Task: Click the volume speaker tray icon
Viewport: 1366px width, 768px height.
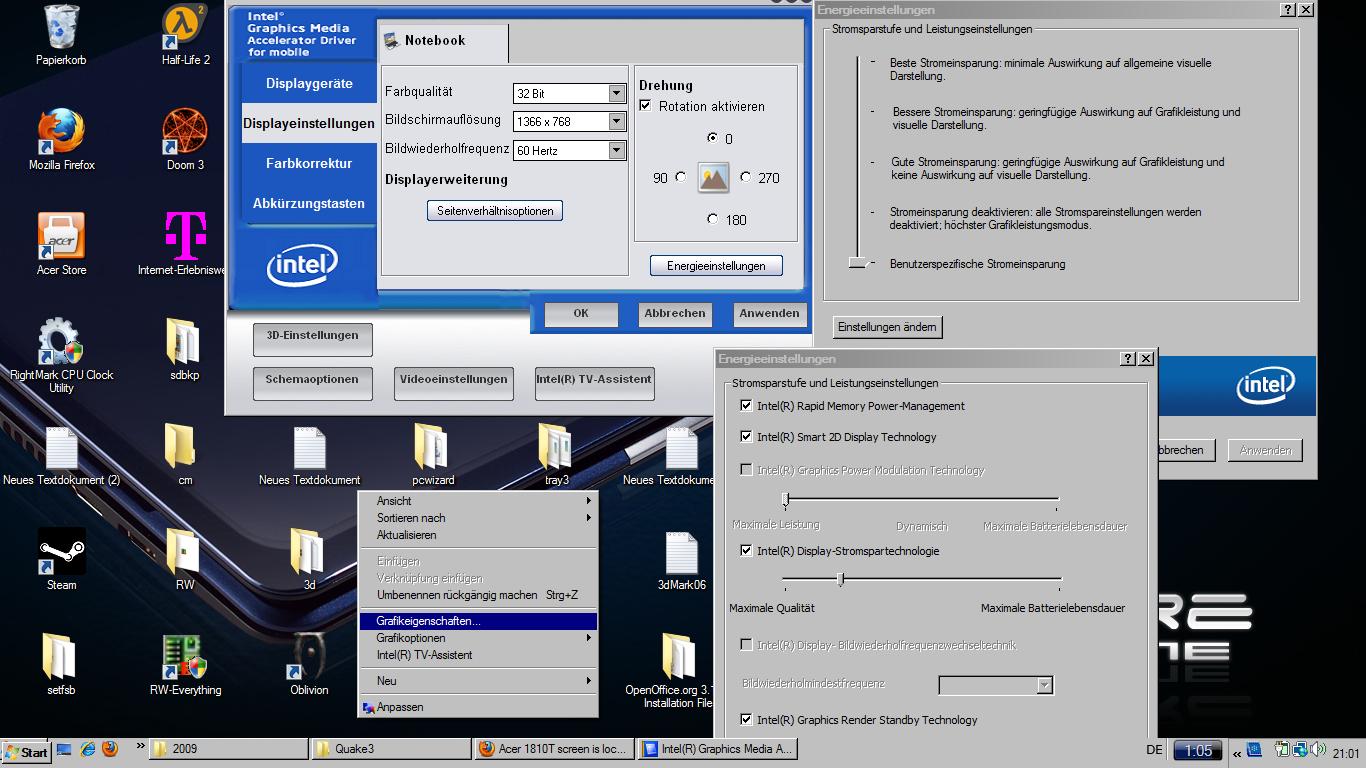Action: click(1318, 749)
